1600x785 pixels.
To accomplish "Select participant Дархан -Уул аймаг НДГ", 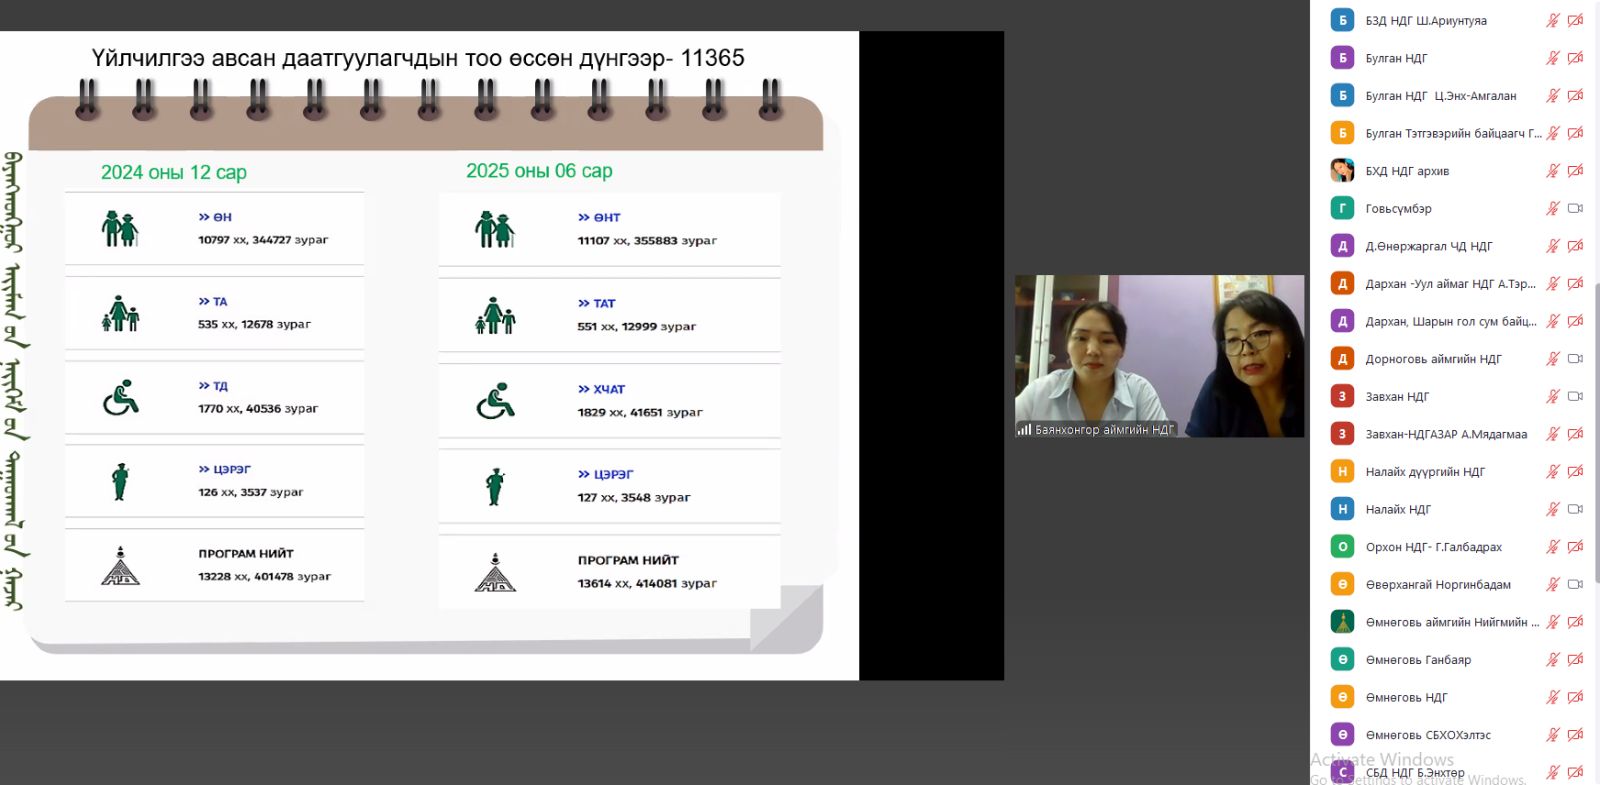I will 1450,284.
